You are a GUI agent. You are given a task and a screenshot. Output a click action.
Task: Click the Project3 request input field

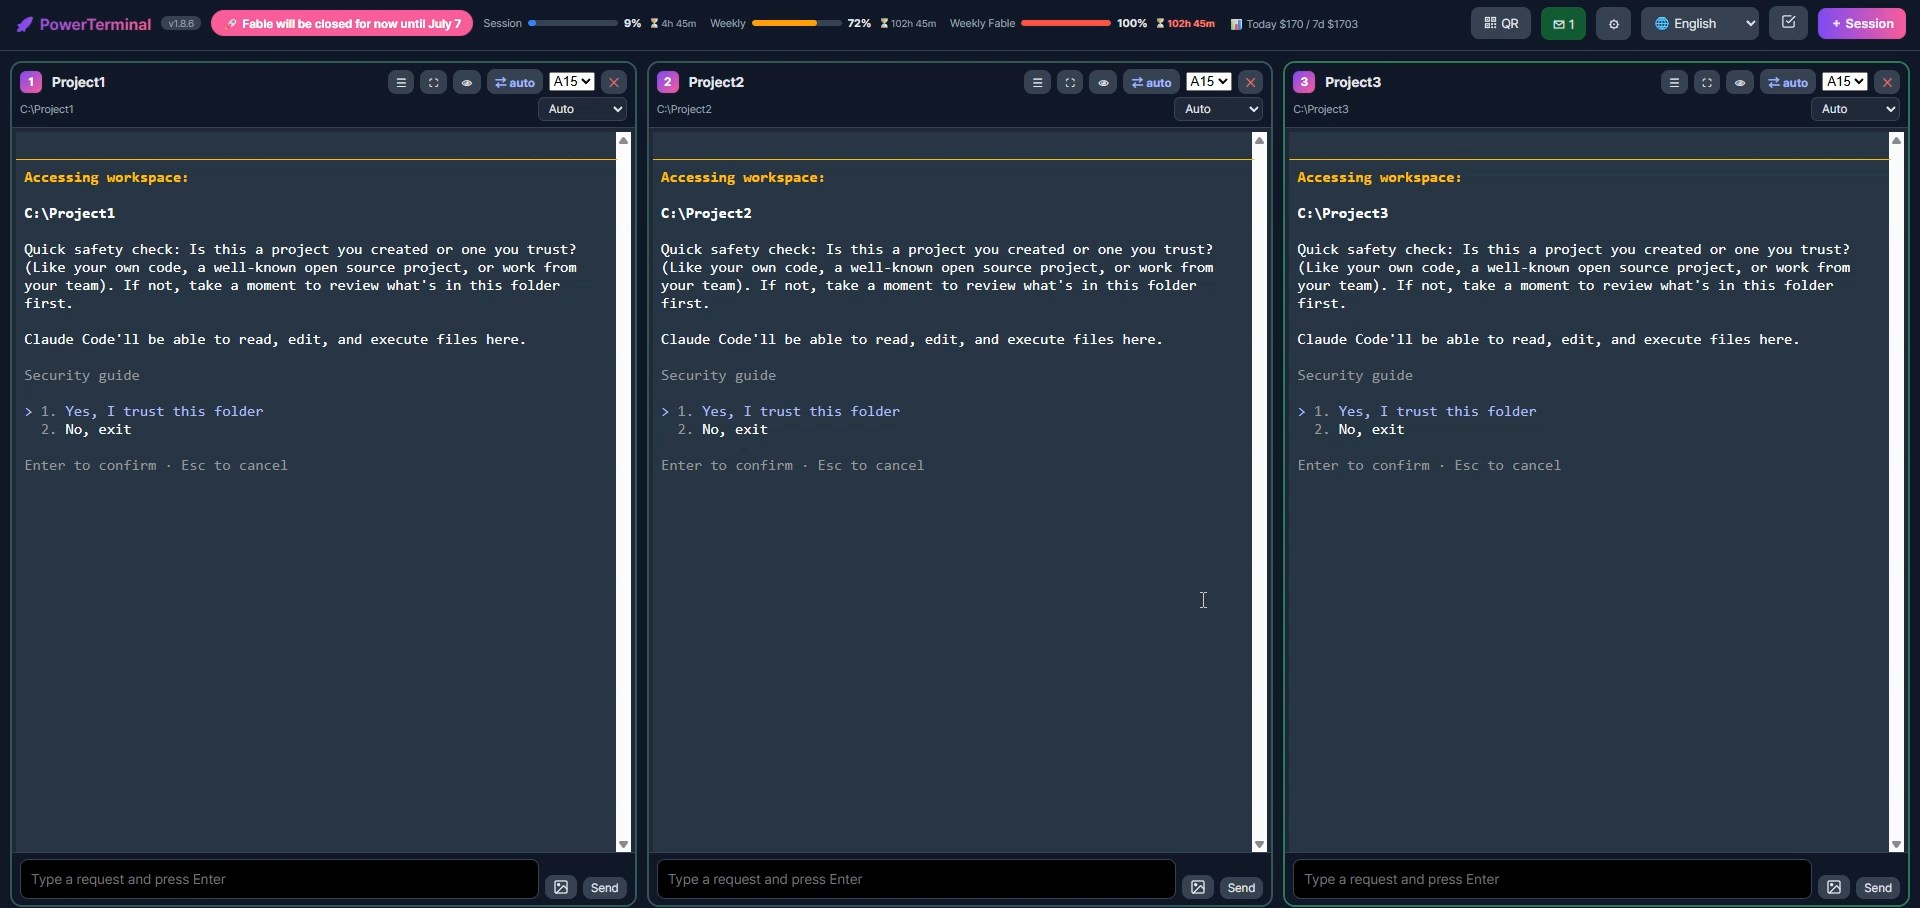point(1552,879)
